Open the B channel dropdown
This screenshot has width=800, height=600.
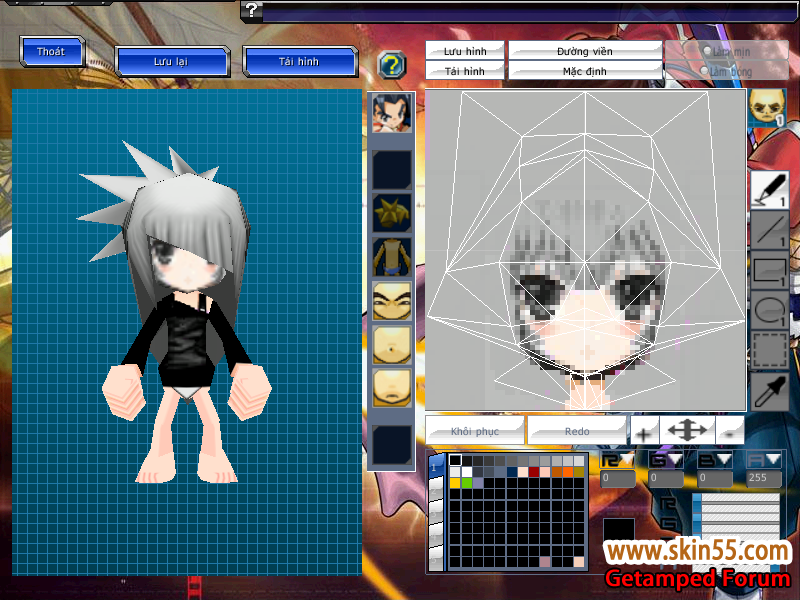[714, 460]
